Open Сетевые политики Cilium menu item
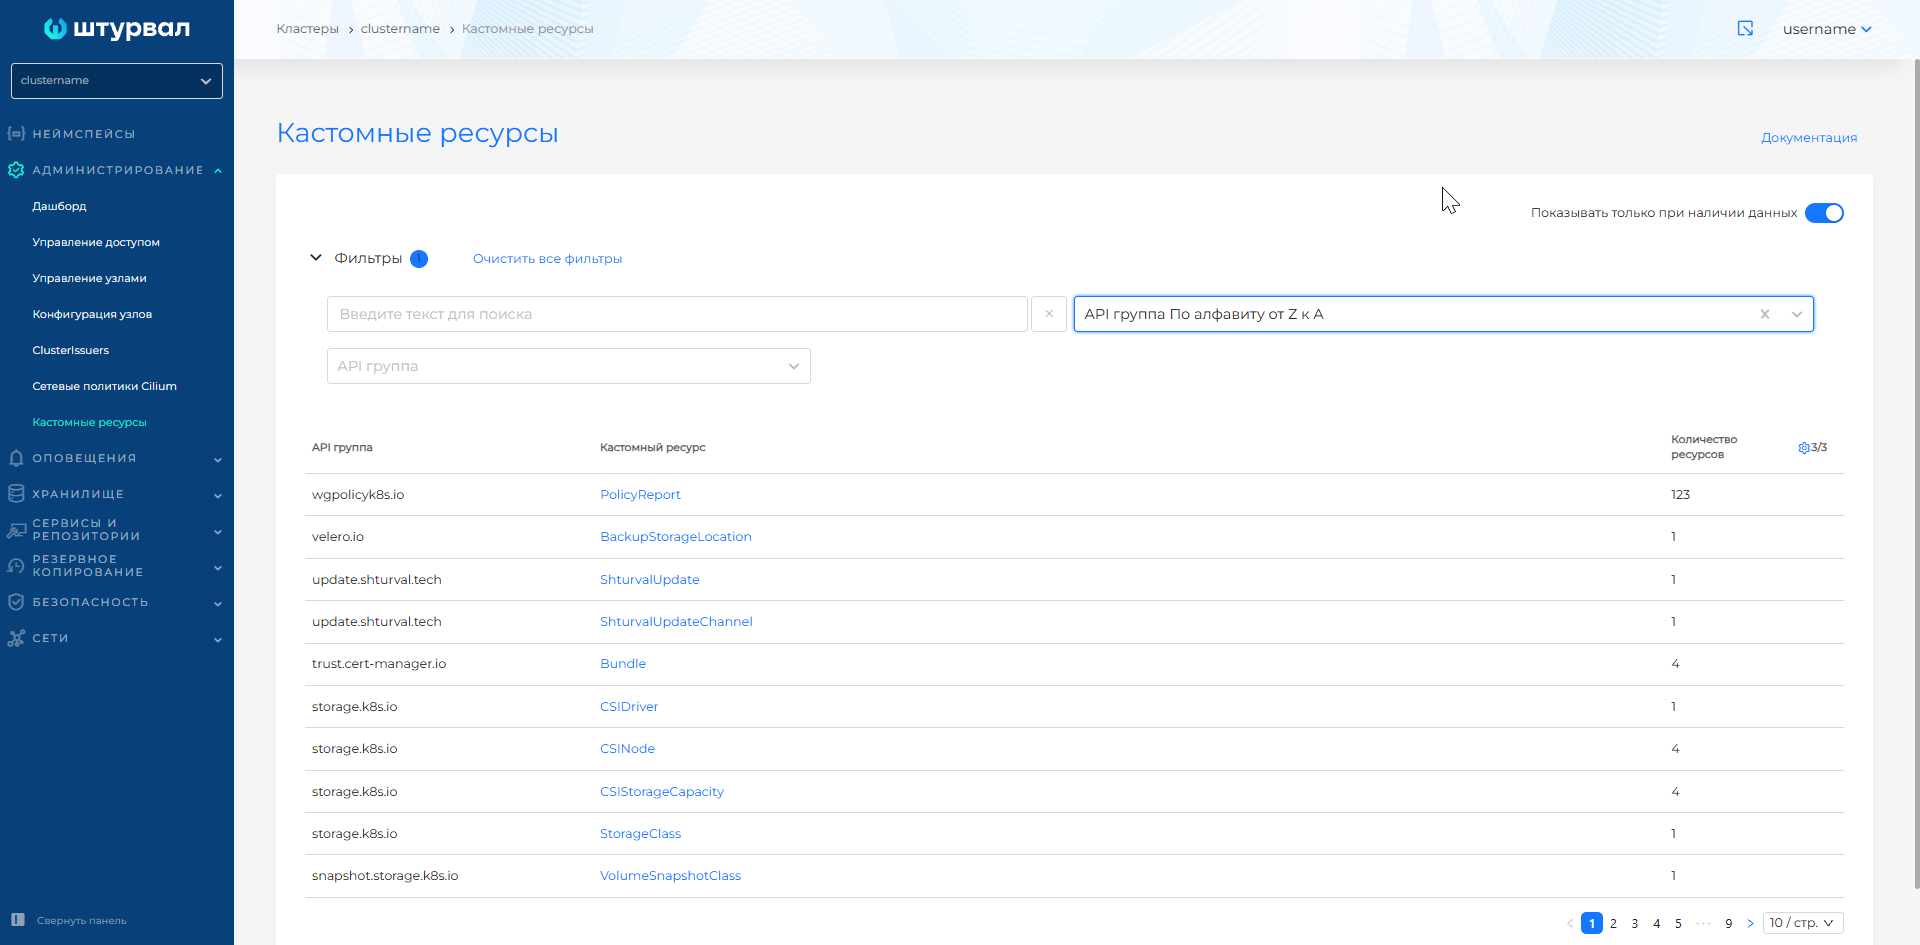The height and width of the screenshot is (945, 1920). [x=104, y=386]
